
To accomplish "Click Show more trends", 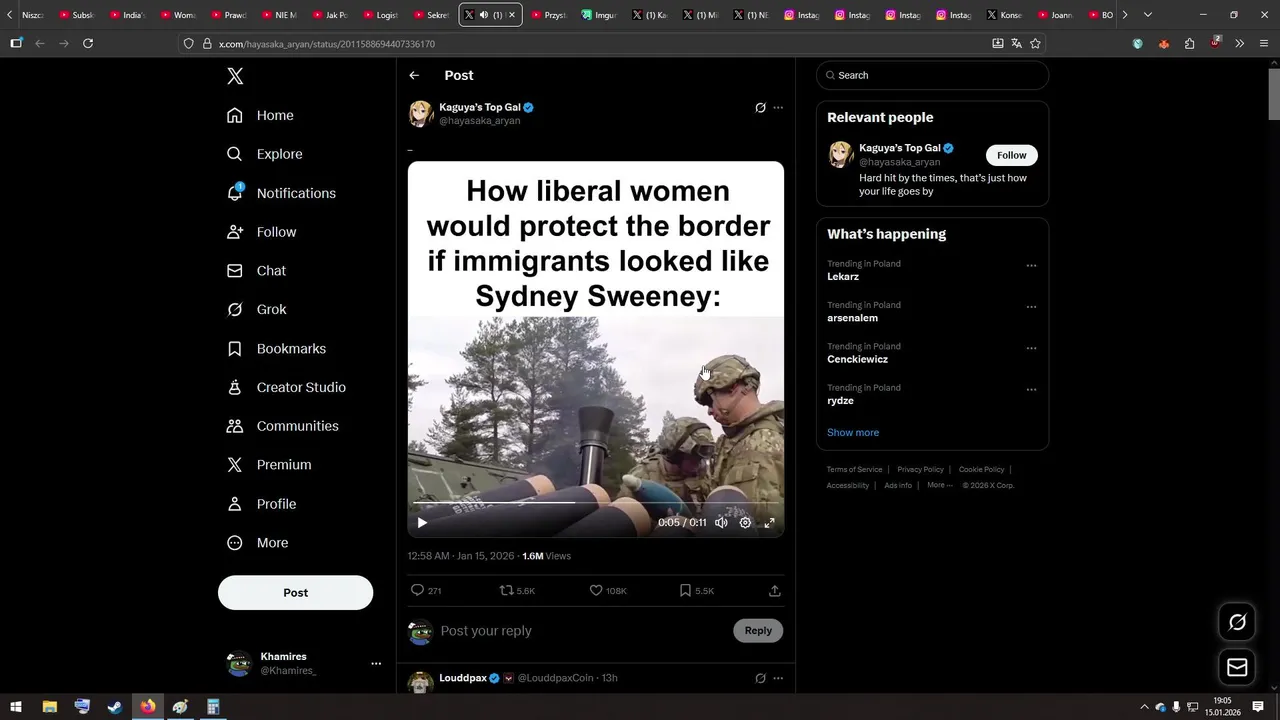I will pyautogui.click(x=853, y=432).
